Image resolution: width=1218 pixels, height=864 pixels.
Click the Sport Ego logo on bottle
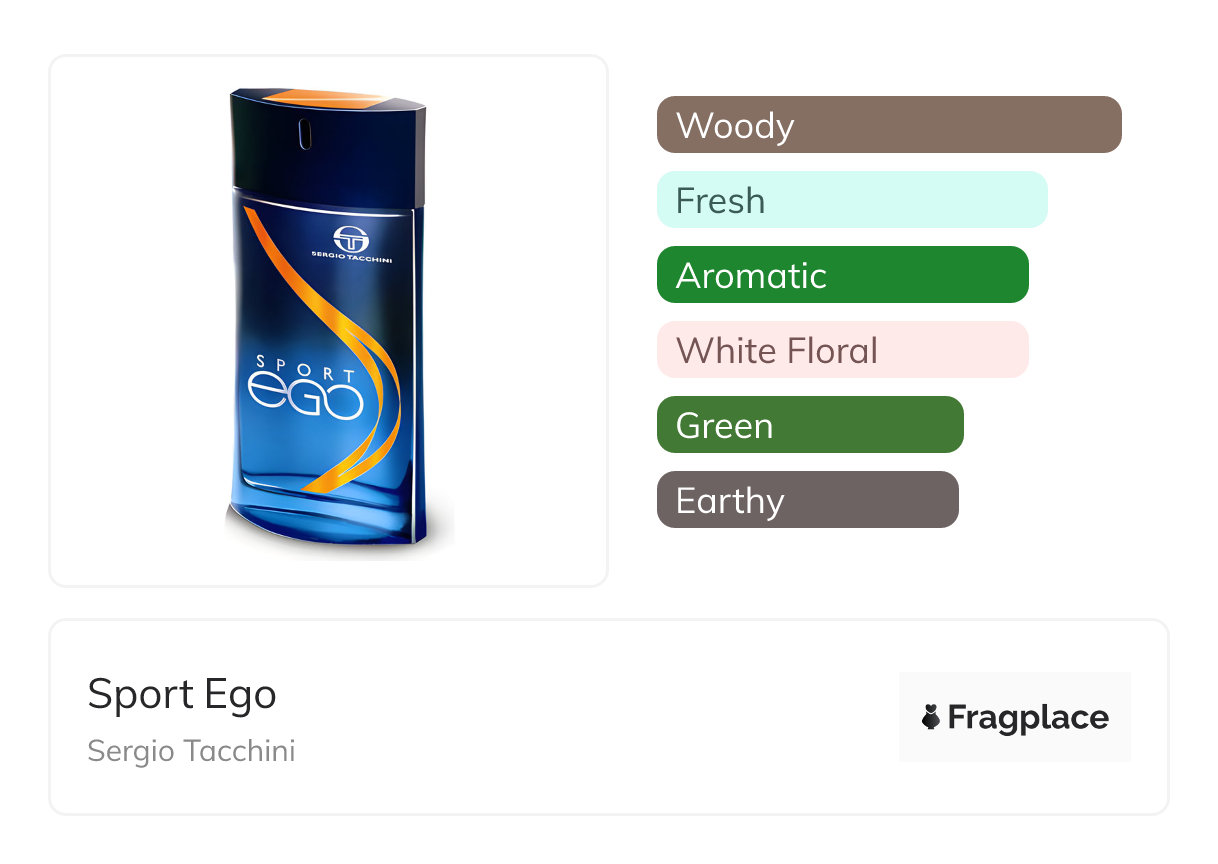click(x=306, y=390)
